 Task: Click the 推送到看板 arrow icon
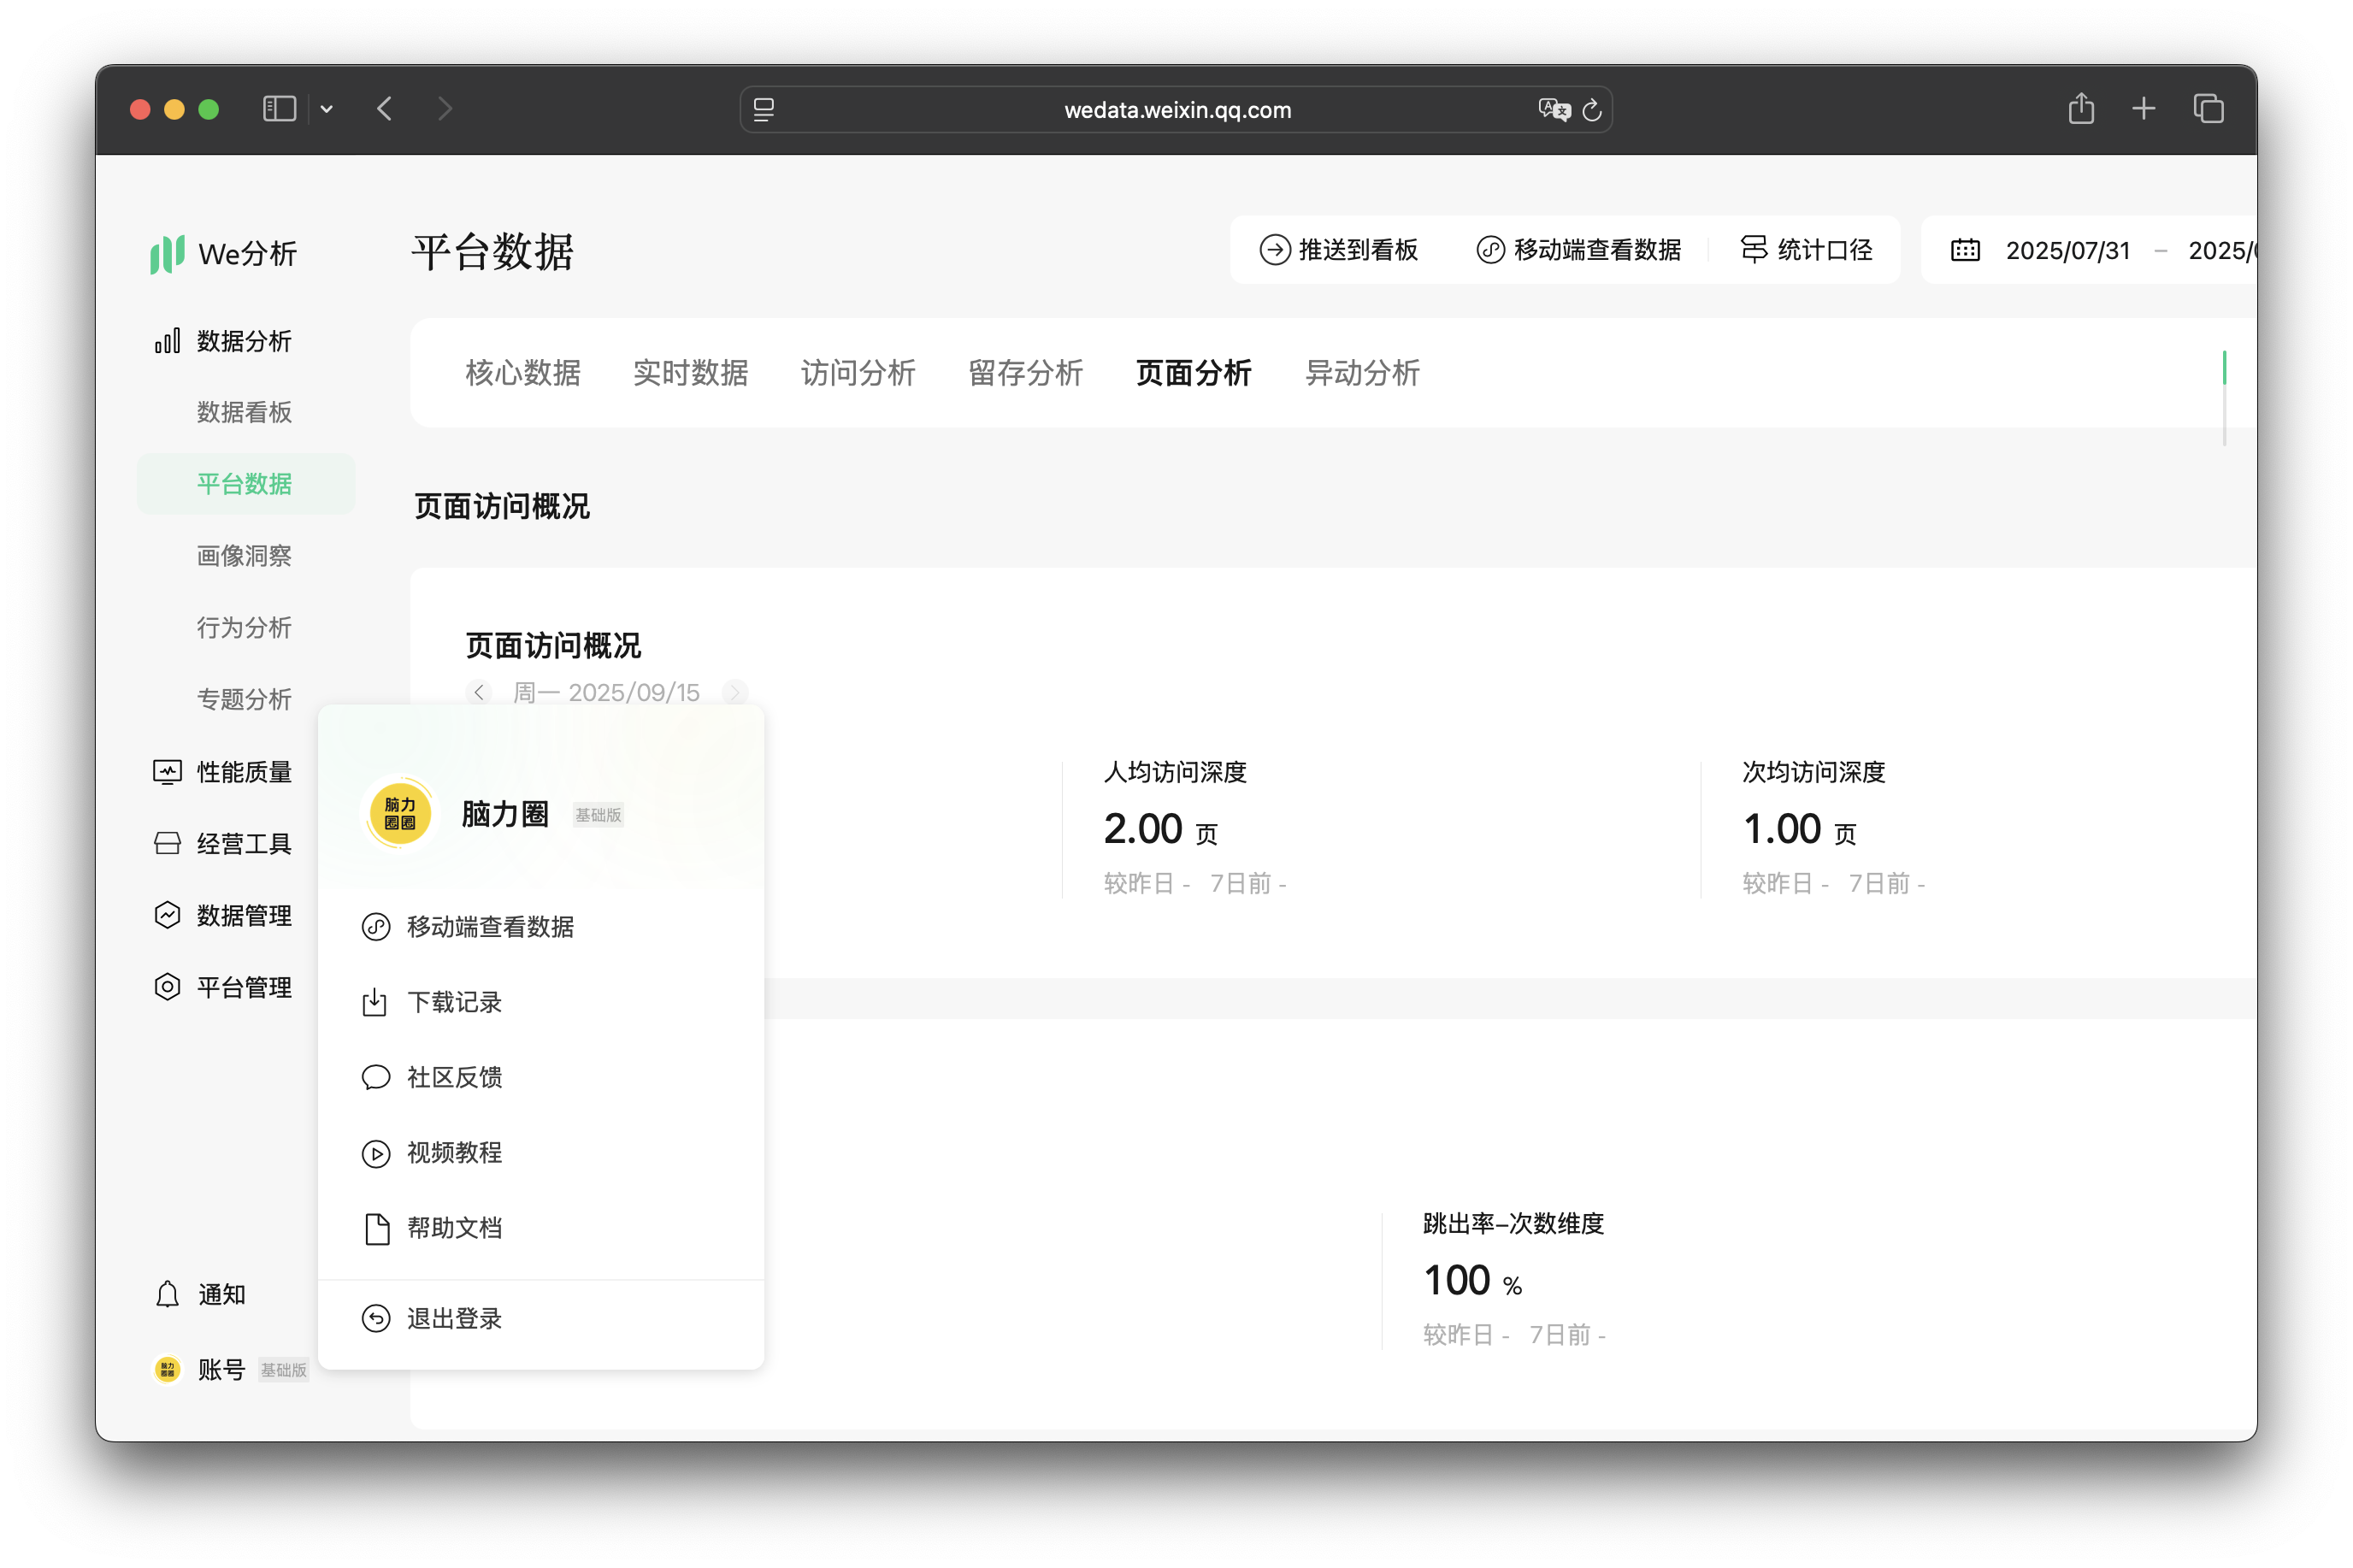tap(1274, 250)
